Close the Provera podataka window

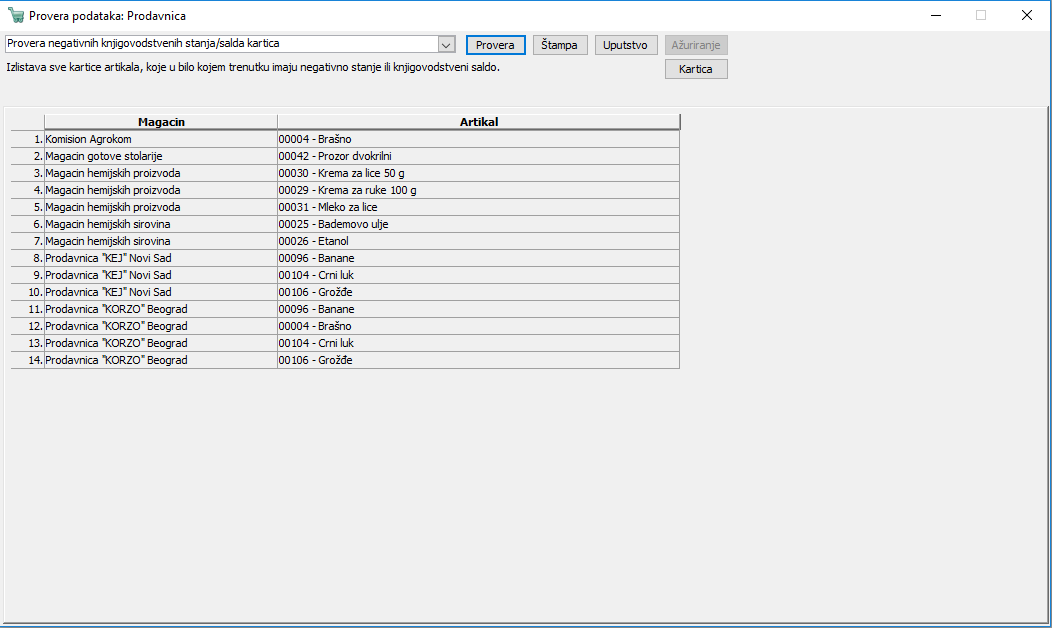click(1027, 15)
